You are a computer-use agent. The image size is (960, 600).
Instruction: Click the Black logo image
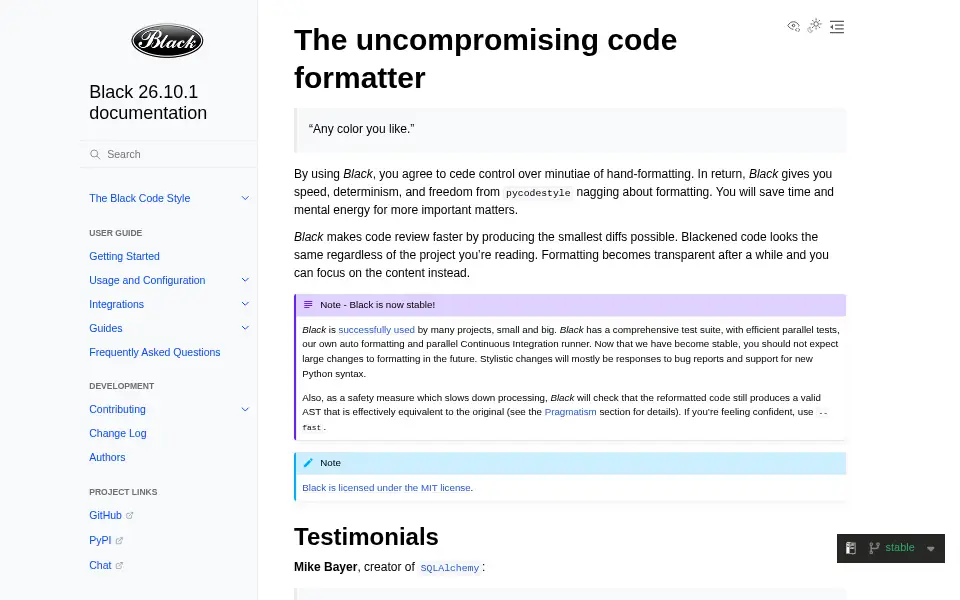pyautogui.click(x=167, y=41)
